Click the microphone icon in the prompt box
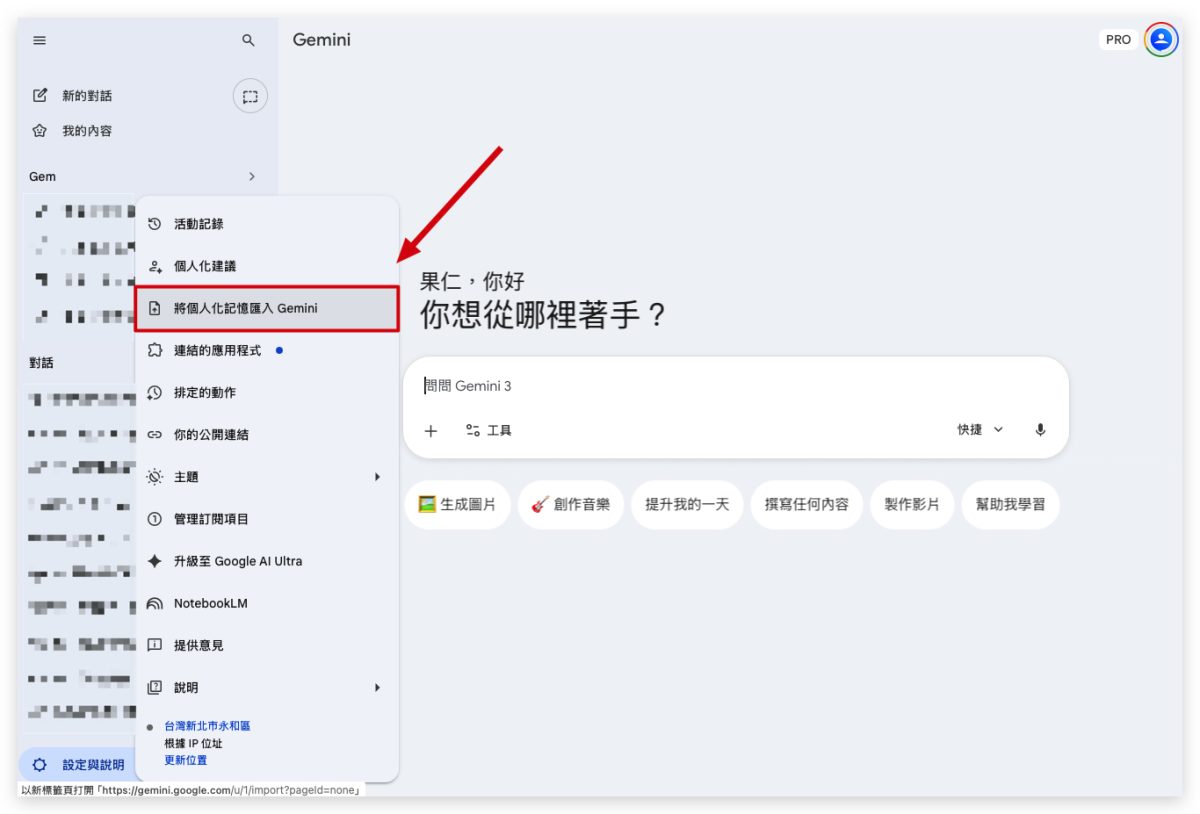Screen dimensions: 1200x814 (1040, 430)
